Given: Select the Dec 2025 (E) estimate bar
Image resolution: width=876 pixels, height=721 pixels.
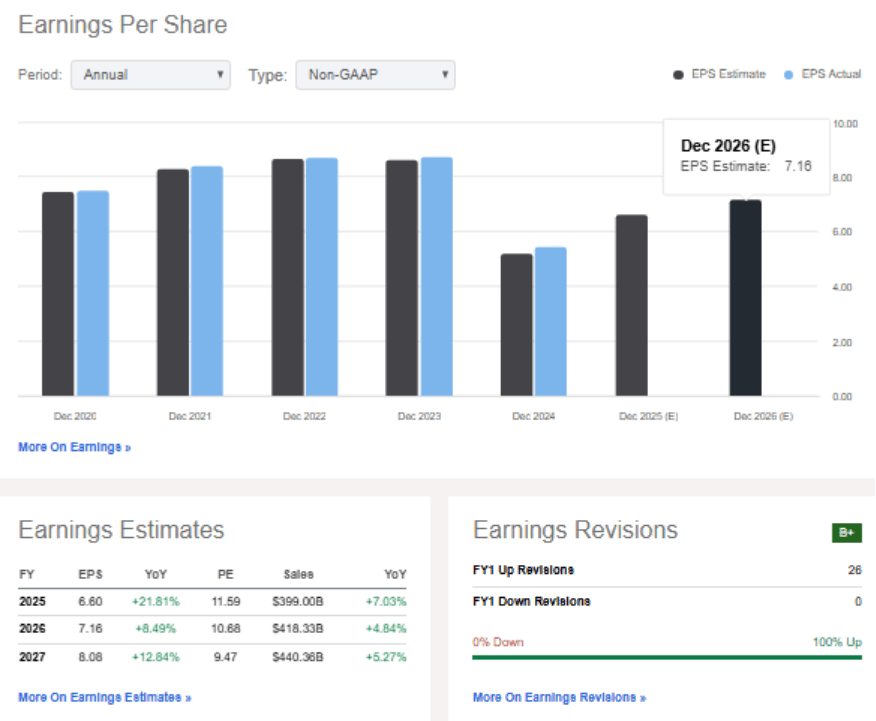Looking at the screenshot, I should coord(631,305).
